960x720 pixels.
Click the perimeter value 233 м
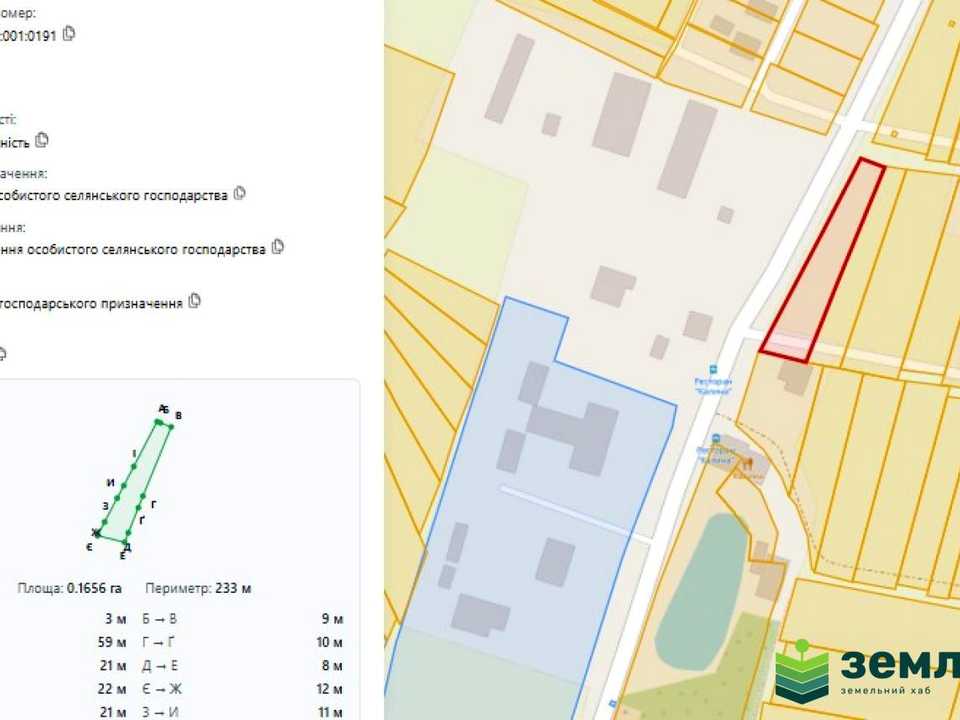click(233, 588)
